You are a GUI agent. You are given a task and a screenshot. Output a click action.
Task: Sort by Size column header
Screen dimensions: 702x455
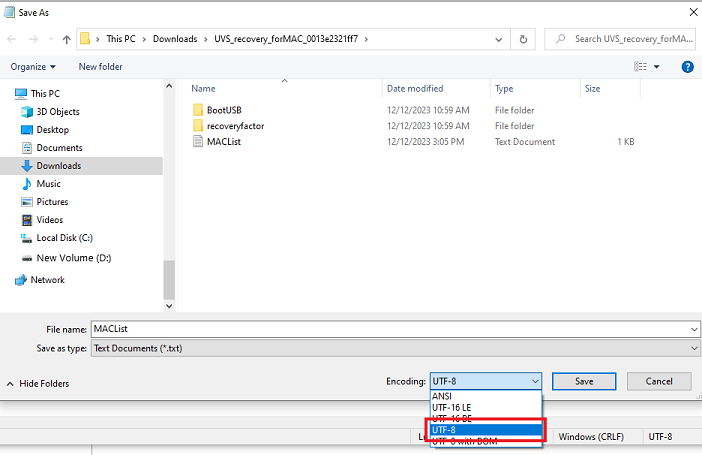(x=592, y=89)
